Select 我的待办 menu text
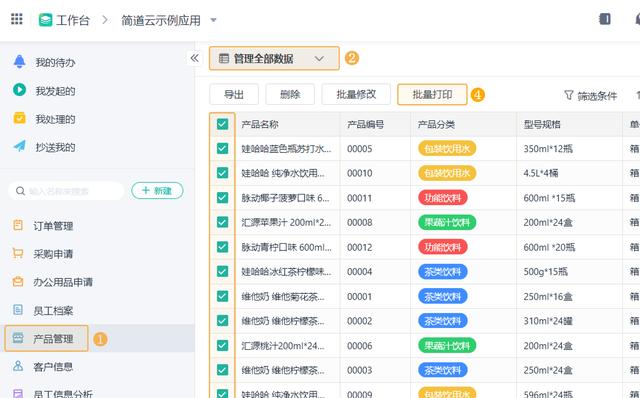640x398 pixels. pyautogui.click(x=55, y=62)
